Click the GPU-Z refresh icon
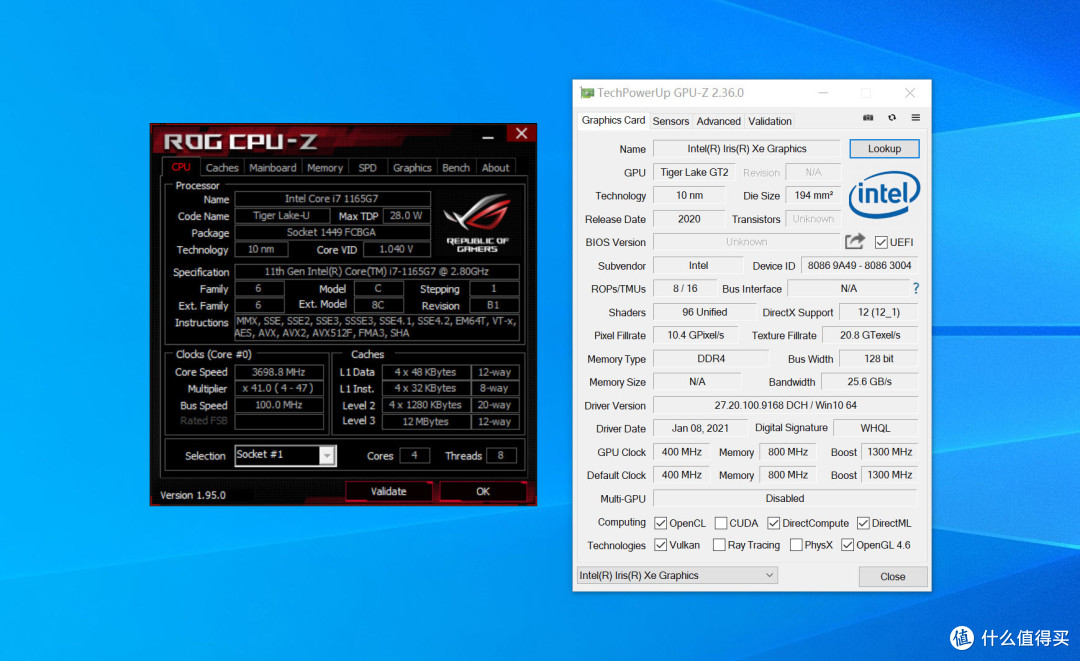The image size is (1080, 661). pyautogui.click(x=892, y=118)
